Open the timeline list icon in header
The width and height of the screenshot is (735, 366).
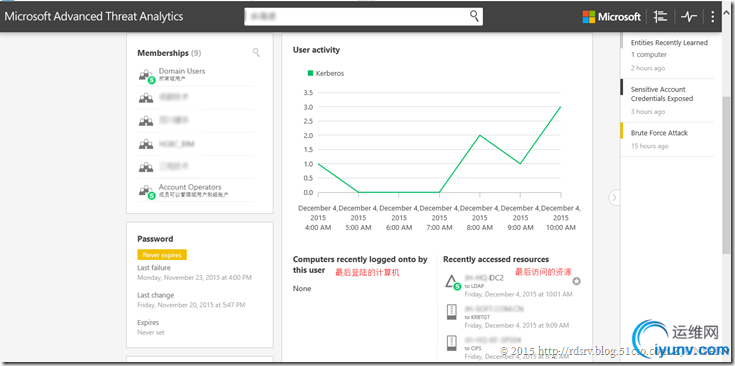(x=660, y=17)
